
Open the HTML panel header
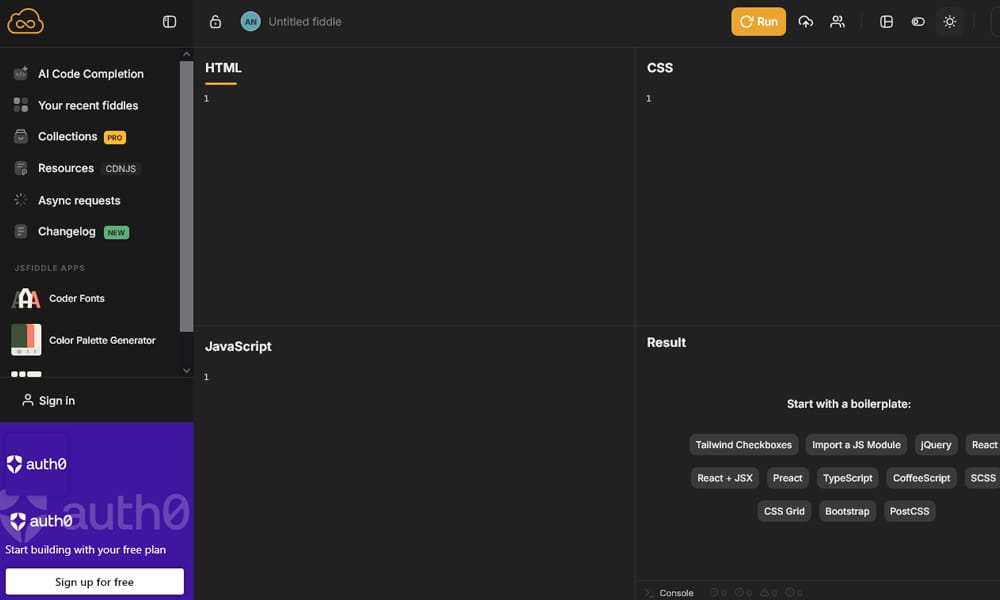pyautogui.click(x=223, y=68)
